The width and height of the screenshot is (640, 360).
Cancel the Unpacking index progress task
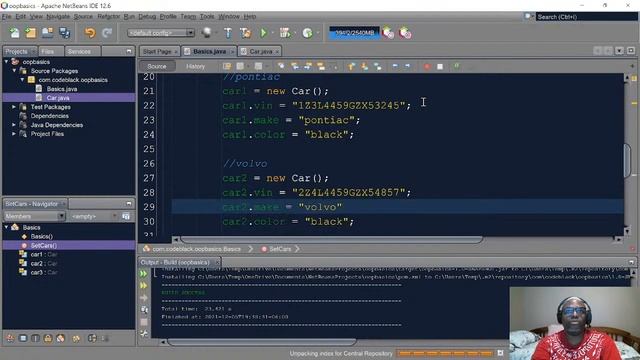[x=500, y=353]
